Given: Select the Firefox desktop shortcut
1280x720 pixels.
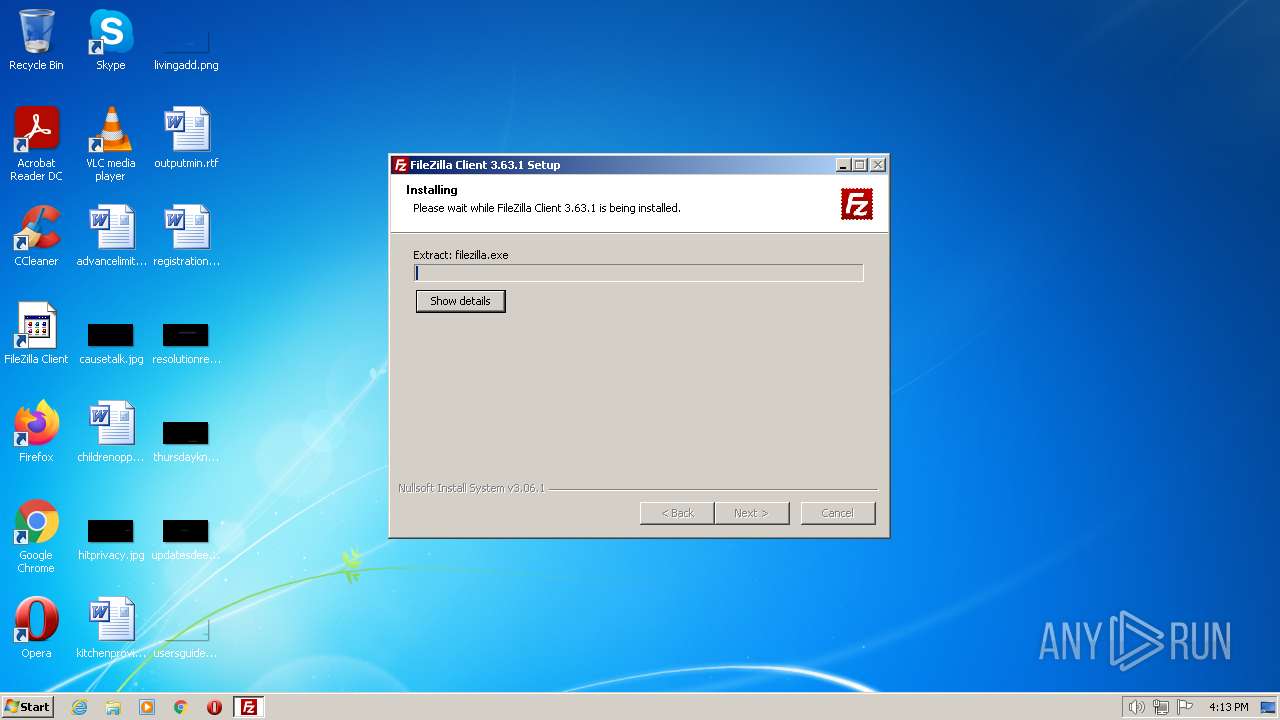Looking at the screenshot, I should [x=36, y=432].
